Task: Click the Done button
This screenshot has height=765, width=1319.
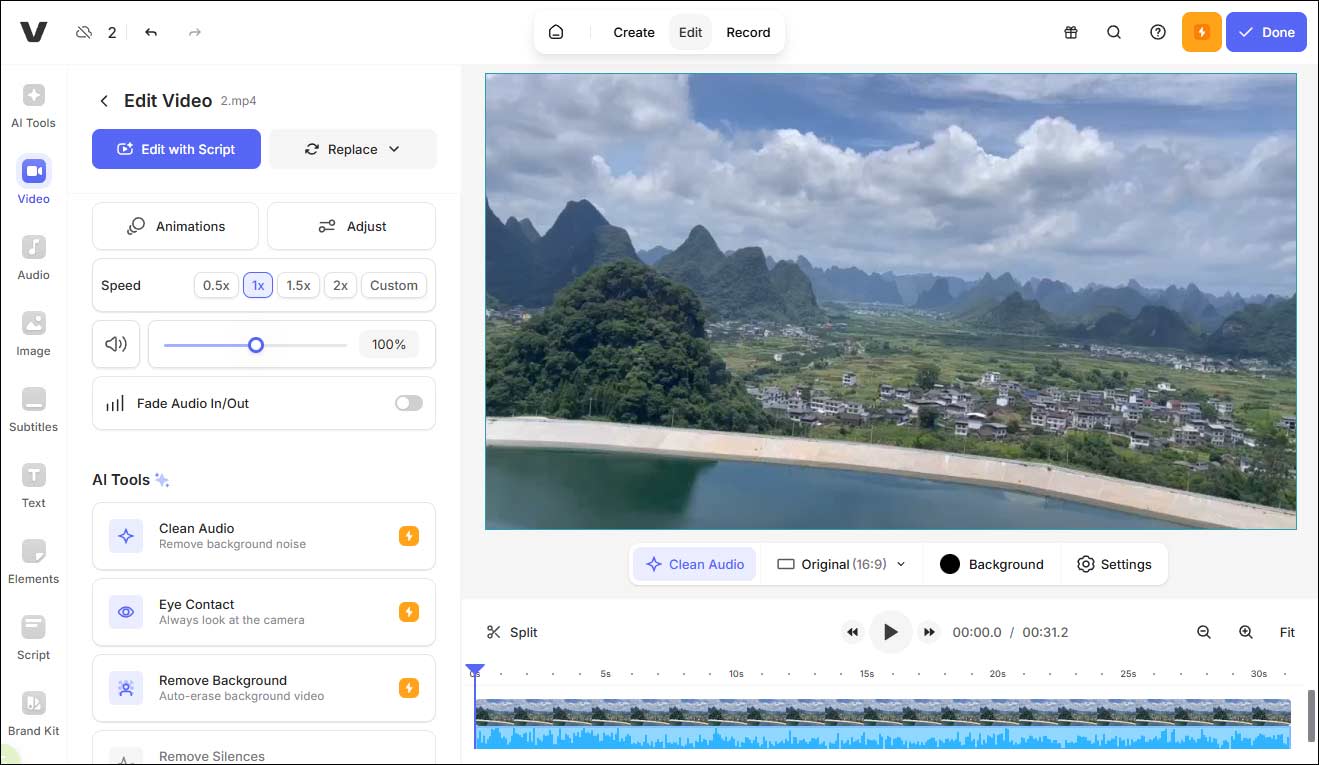Action: click(1266, 31)
